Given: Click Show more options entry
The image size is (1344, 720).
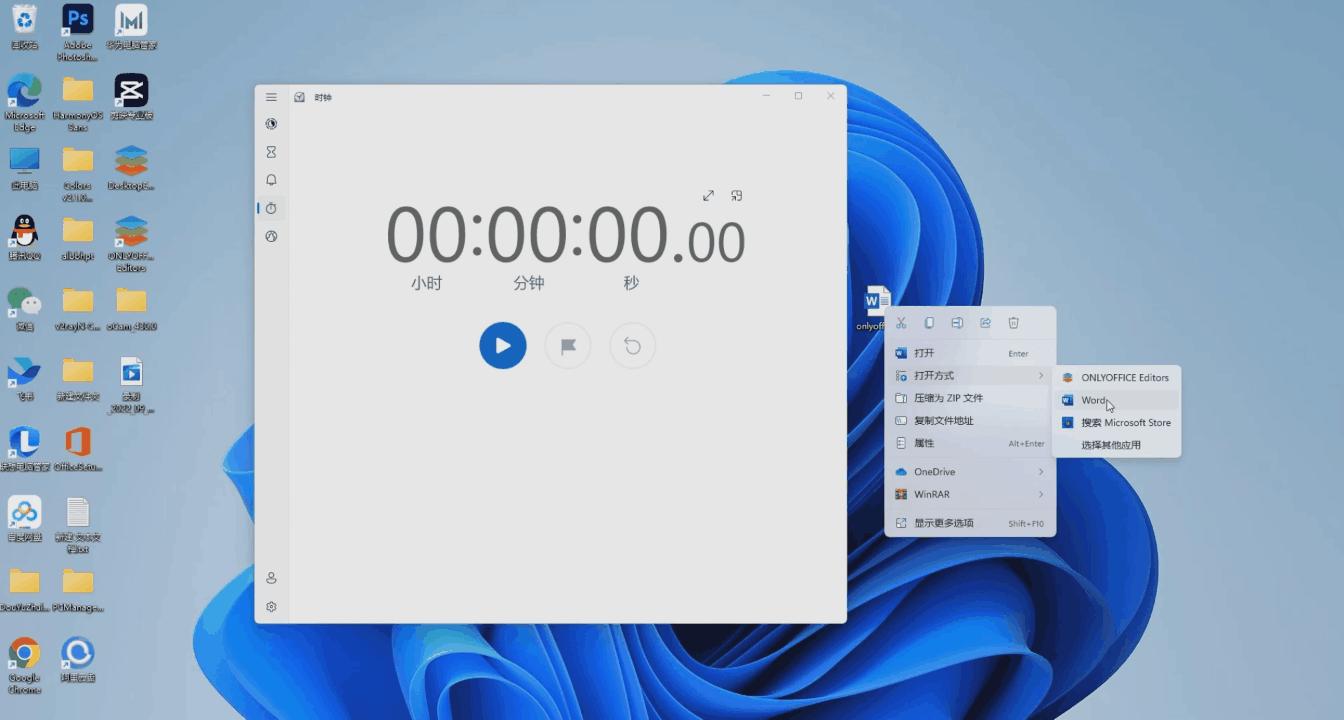Looking at the screenshot, I should coord(943,523).
